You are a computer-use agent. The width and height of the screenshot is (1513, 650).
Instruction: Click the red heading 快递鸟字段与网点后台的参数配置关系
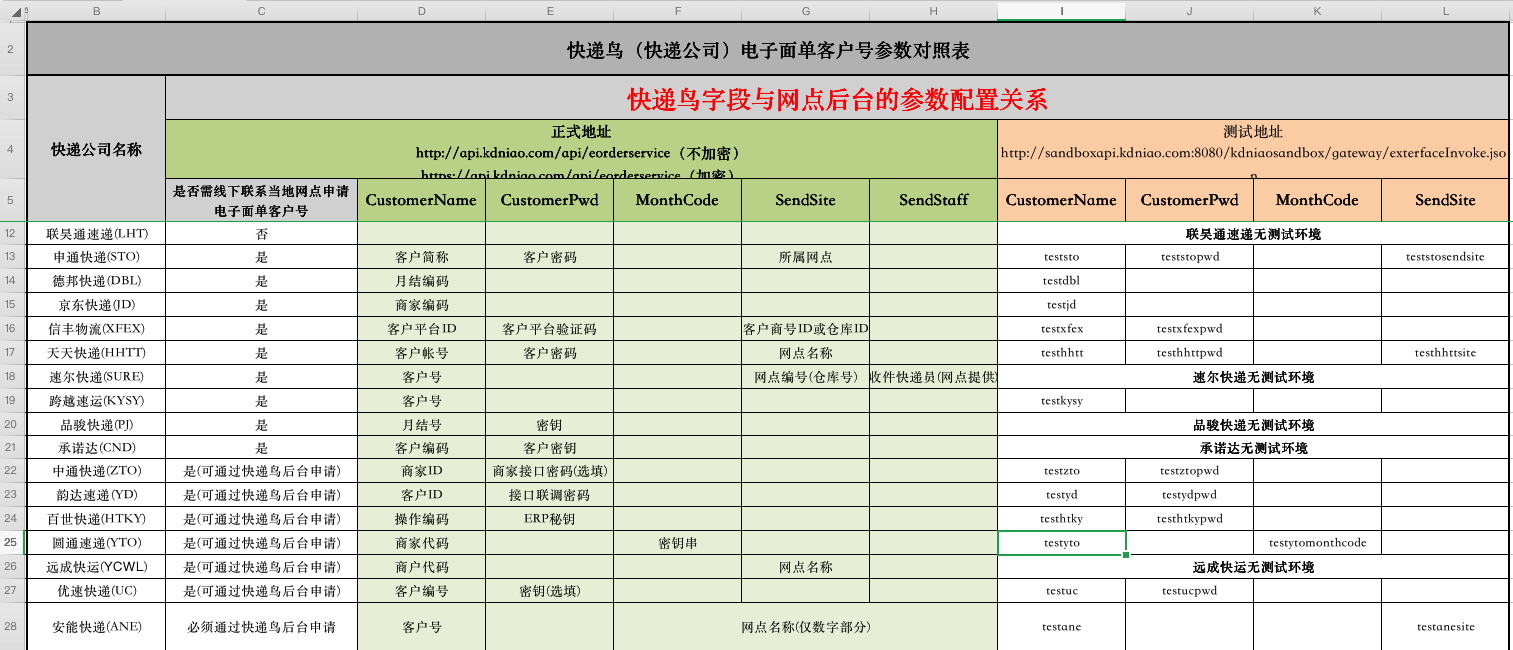coord(837,99)
